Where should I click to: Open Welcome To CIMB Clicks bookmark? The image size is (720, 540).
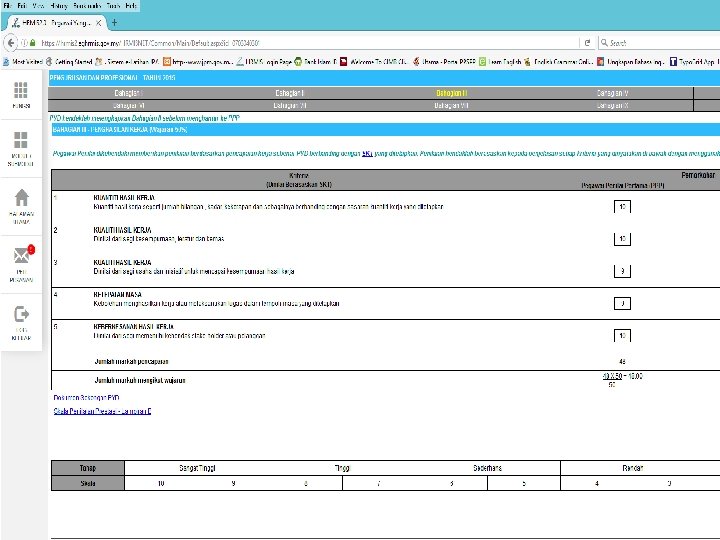point(374,62)
